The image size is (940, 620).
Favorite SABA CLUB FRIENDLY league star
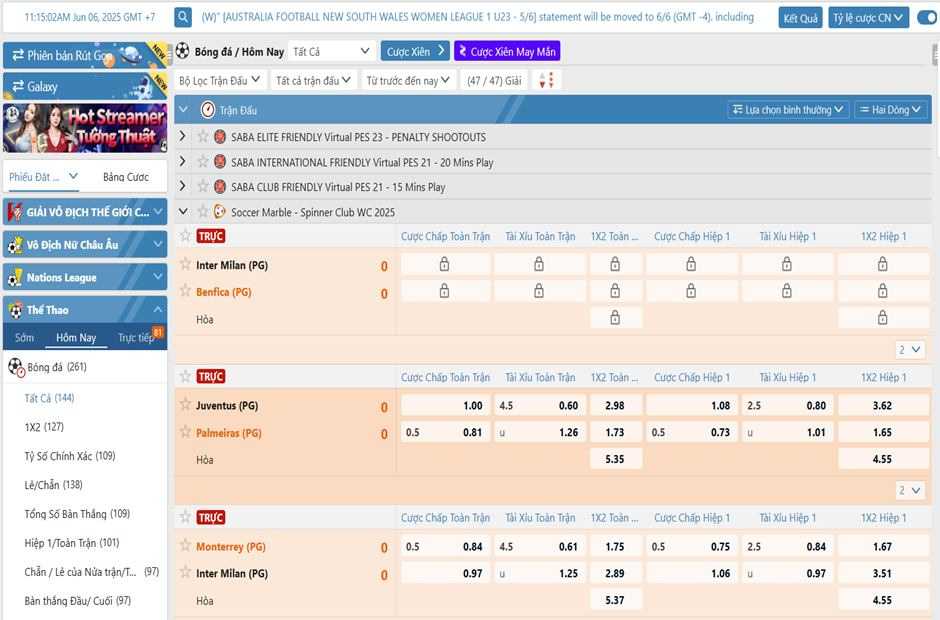click(203, 186)
